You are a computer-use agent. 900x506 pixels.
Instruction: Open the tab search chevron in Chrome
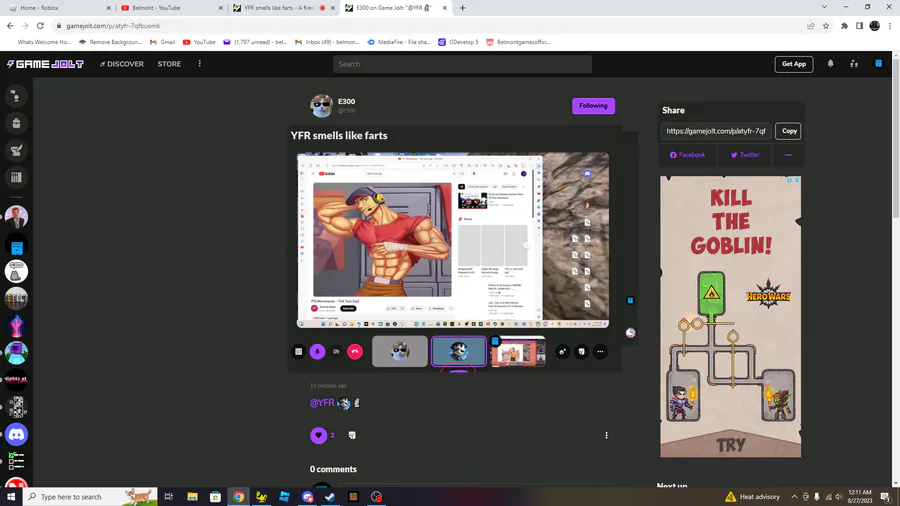tap(824, 7)
